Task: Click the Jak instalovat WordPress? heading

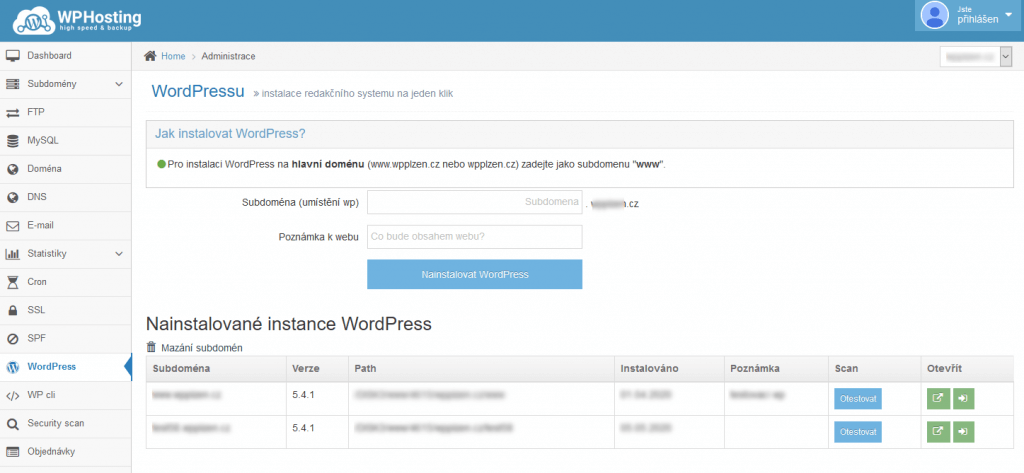Action: click(x=231, y=134)
